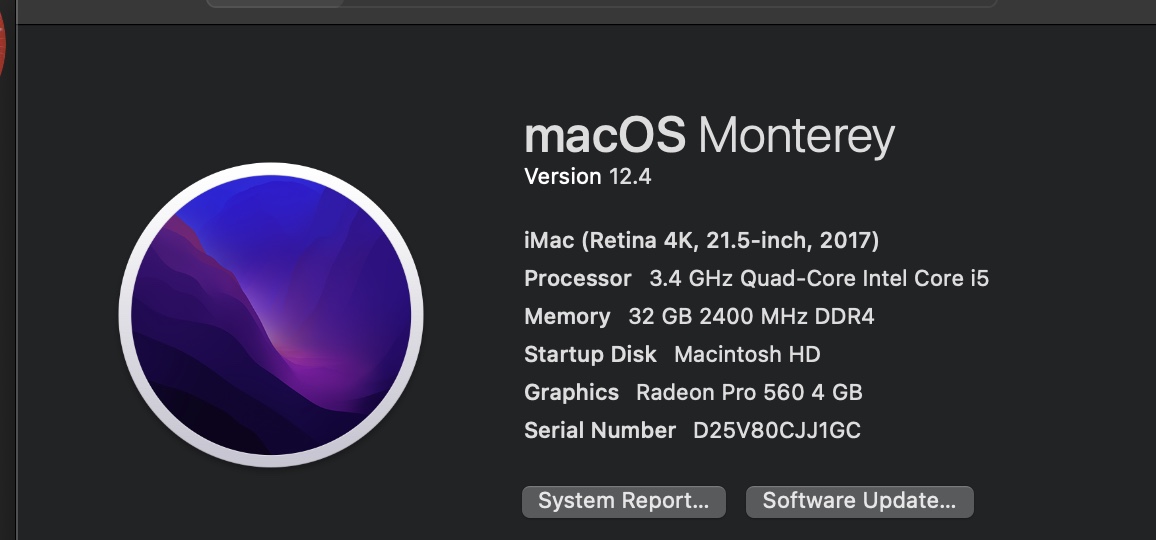1156x540 pixels.
Task: Click the Serial Number label
Action: pyautogui.click(x=600, y=431)
